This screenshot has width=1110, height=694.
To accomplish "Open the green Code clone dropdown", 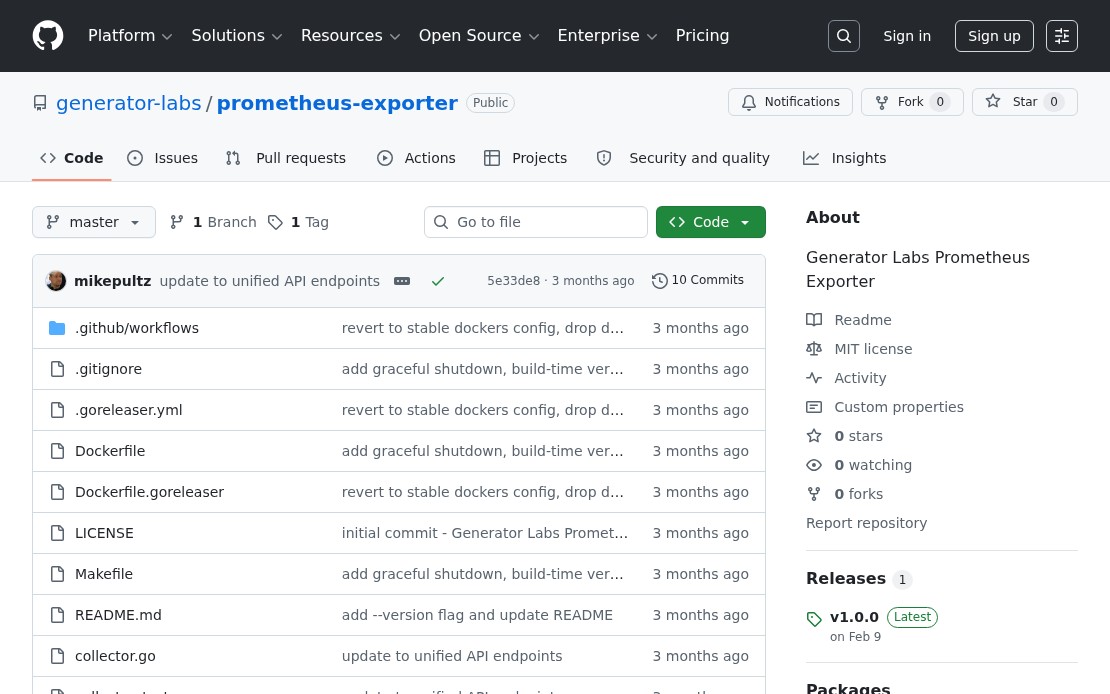I will [711, 222].
